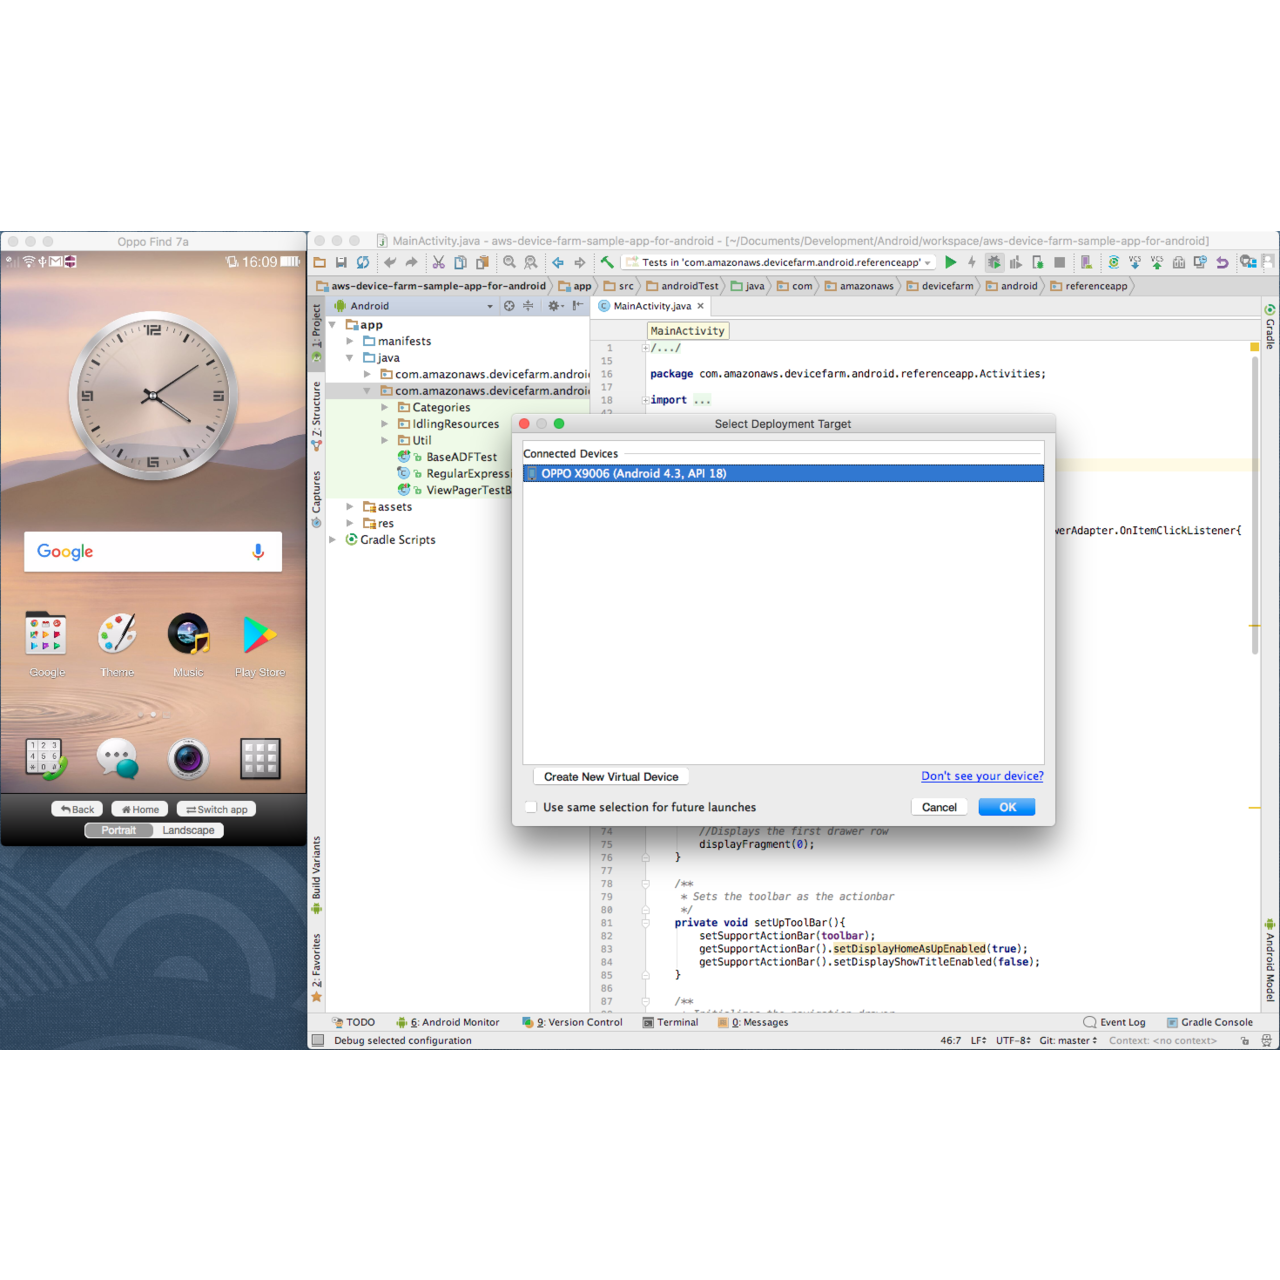Click the Save All disk icon
The image size is (1280, 1280).
[341, 262]
